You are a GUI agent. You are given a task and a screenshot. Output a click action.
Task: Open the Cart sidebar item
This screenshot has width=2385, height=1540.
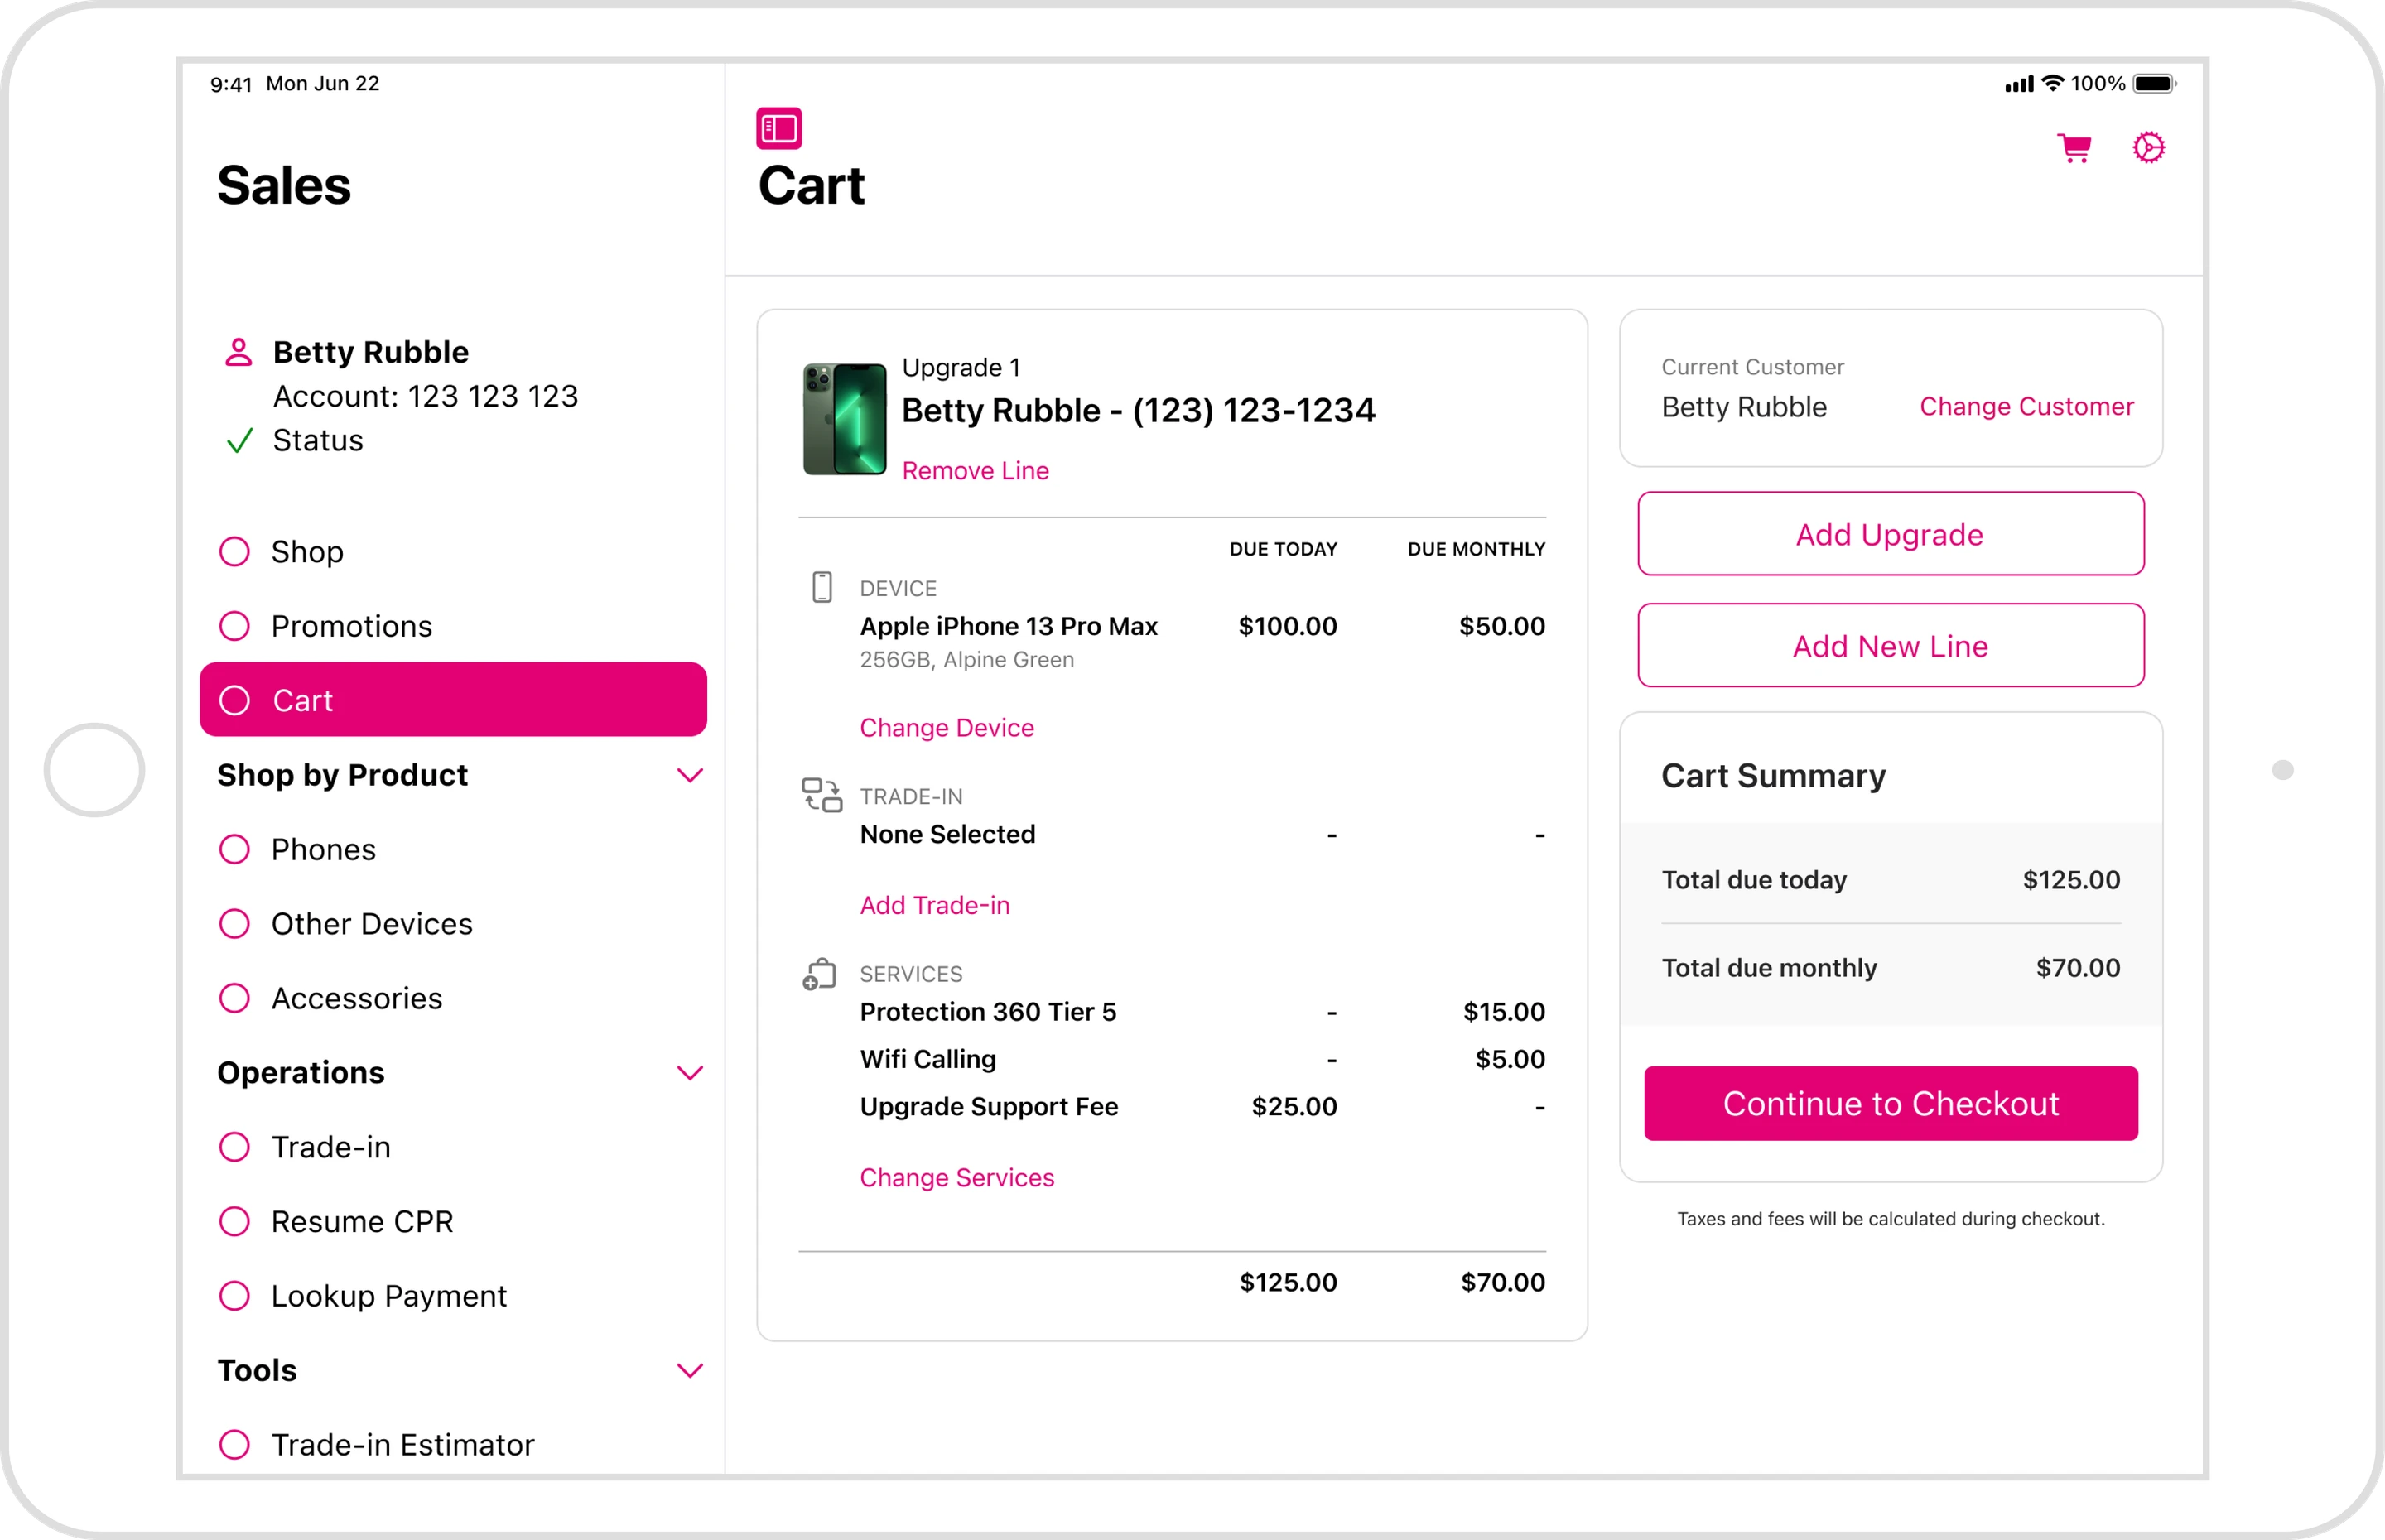[453, 700]
